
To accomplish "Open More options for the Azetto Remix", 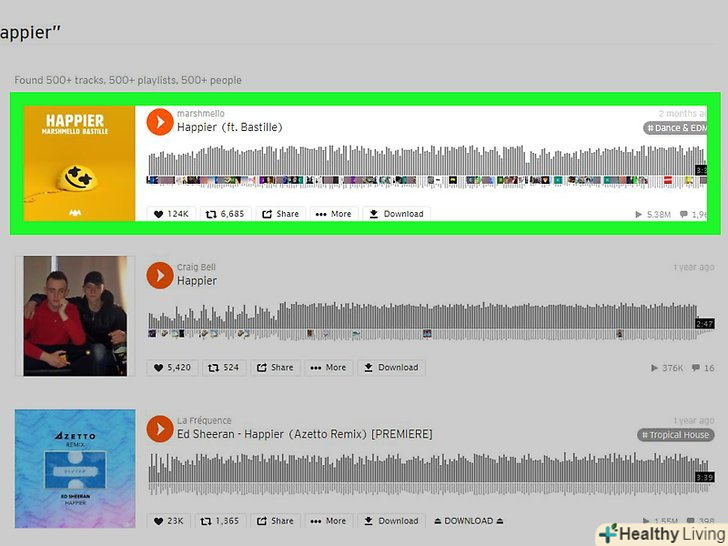I will [329, 521].
